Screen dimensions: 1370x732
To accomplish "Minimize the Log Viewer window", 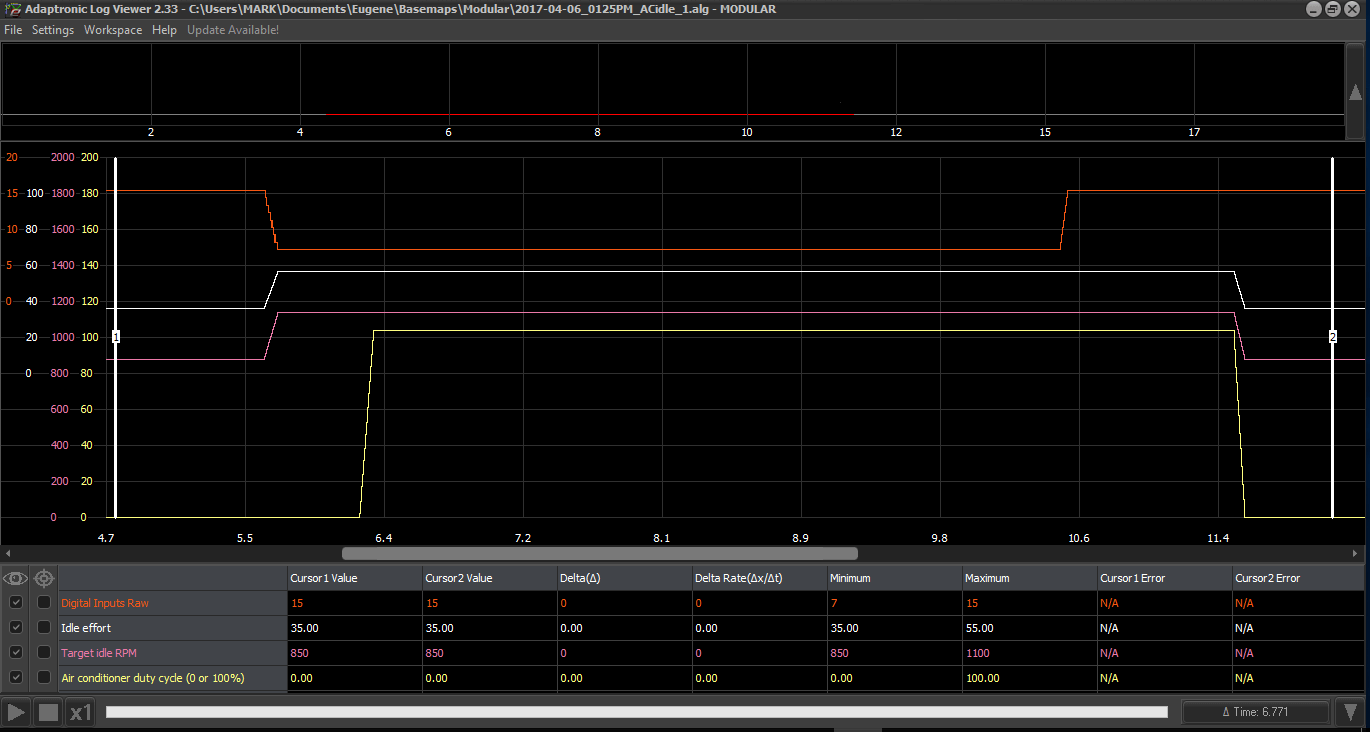I will pos(1313,9).
